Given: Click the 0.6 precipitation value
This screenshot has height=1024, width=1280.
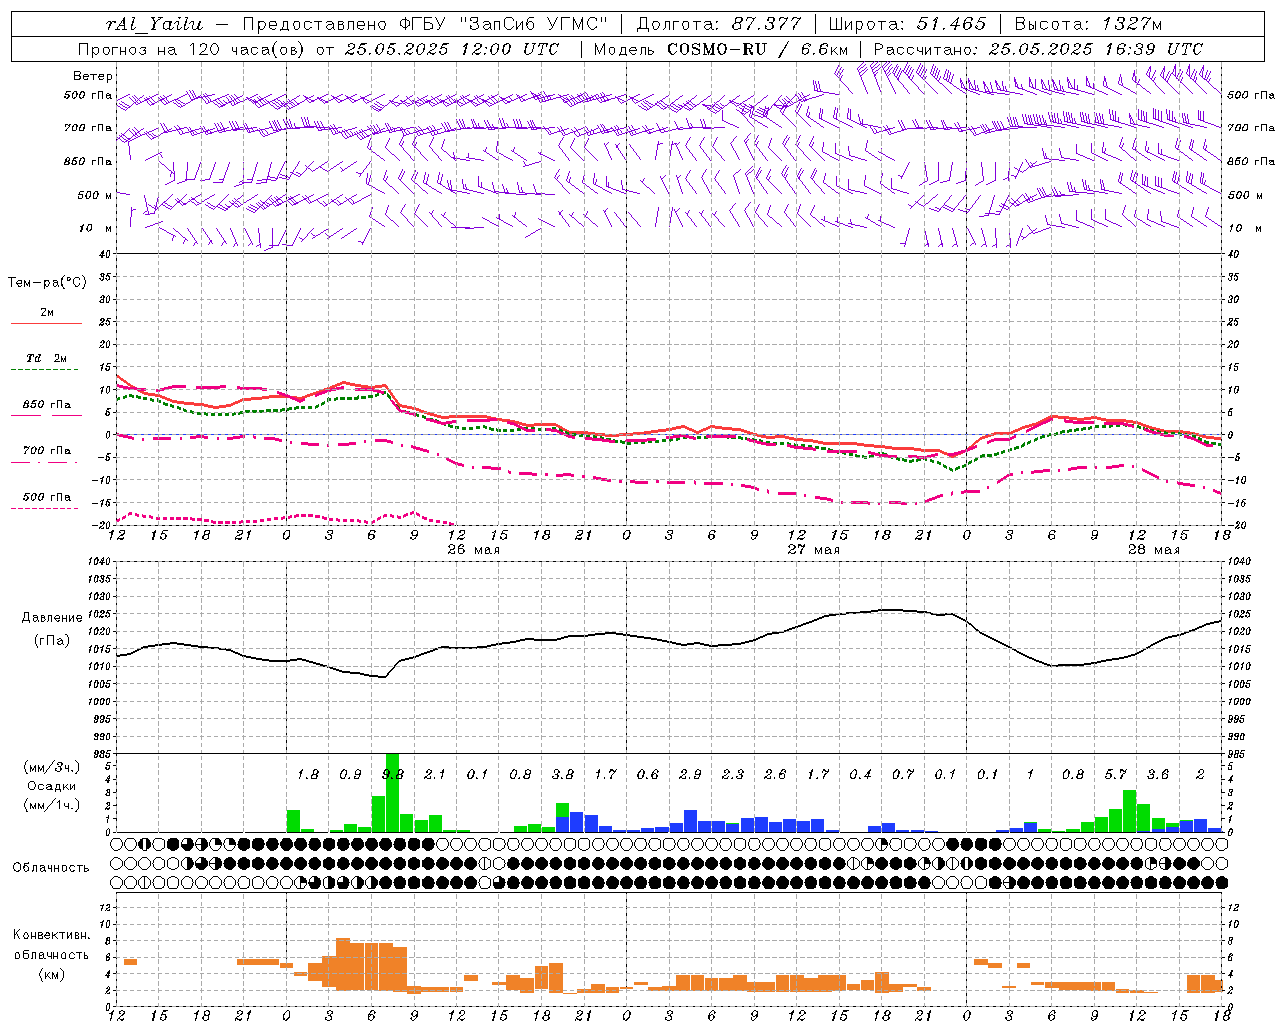Looking at the screenshot, I should pos(648,775).
